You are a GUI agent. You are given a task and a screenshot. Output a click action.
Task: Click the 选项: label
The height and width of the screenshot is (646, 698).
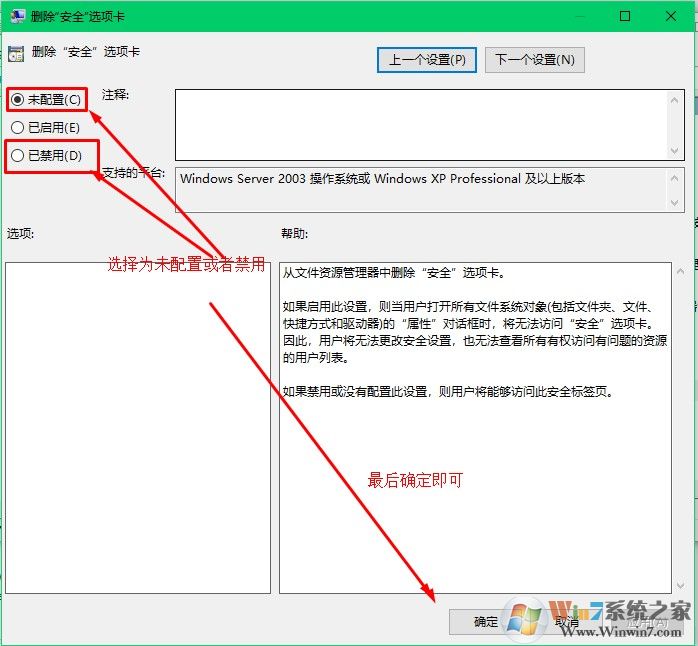pyautogui.click(x=20, y=233)
